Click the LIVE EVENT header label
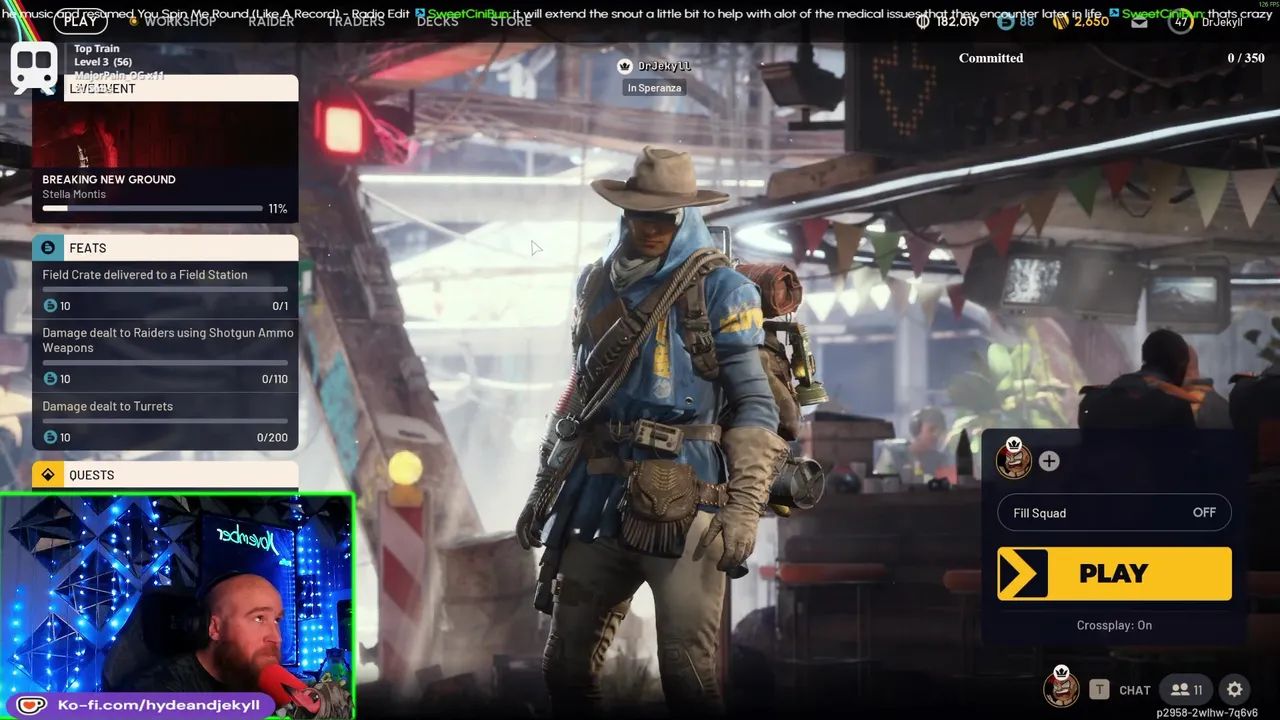 [101, 88]
